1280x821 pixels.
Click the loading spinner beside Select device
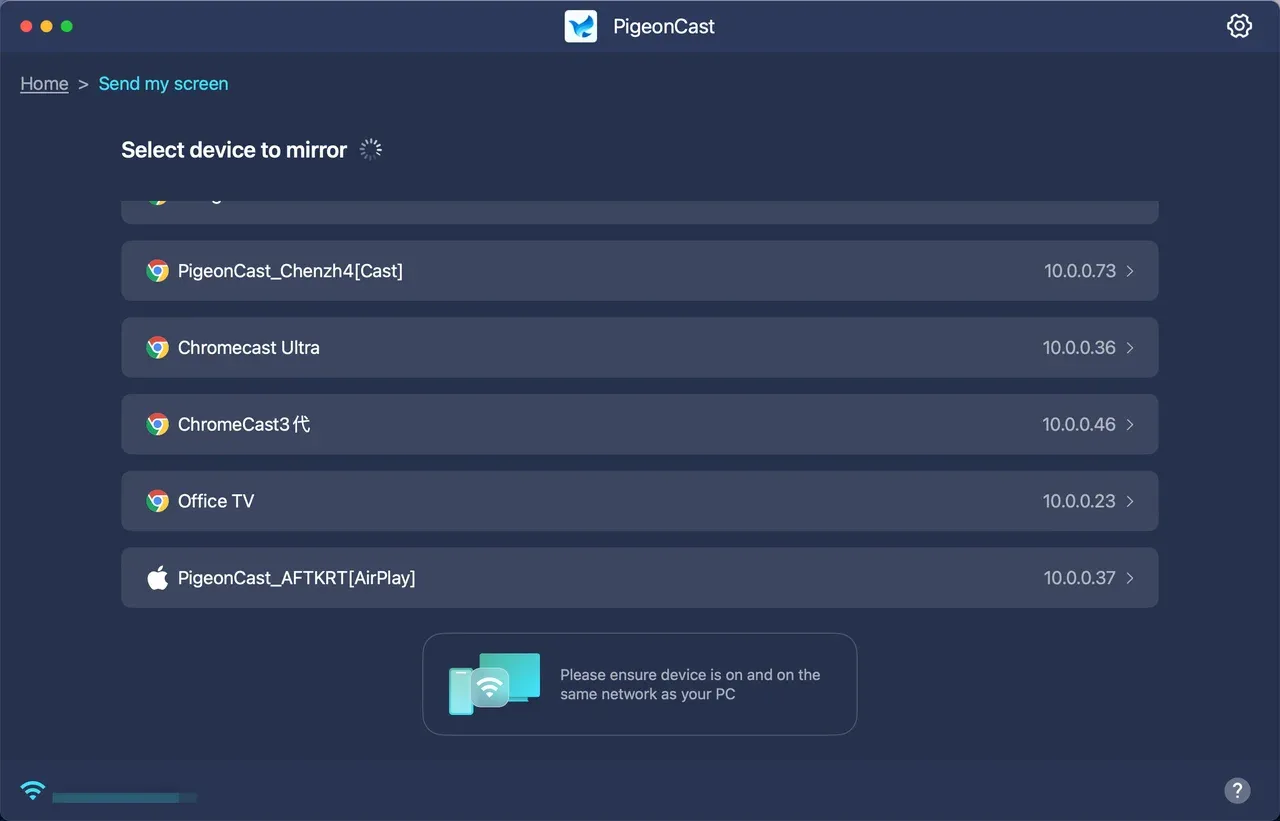(x=371, y=150)
